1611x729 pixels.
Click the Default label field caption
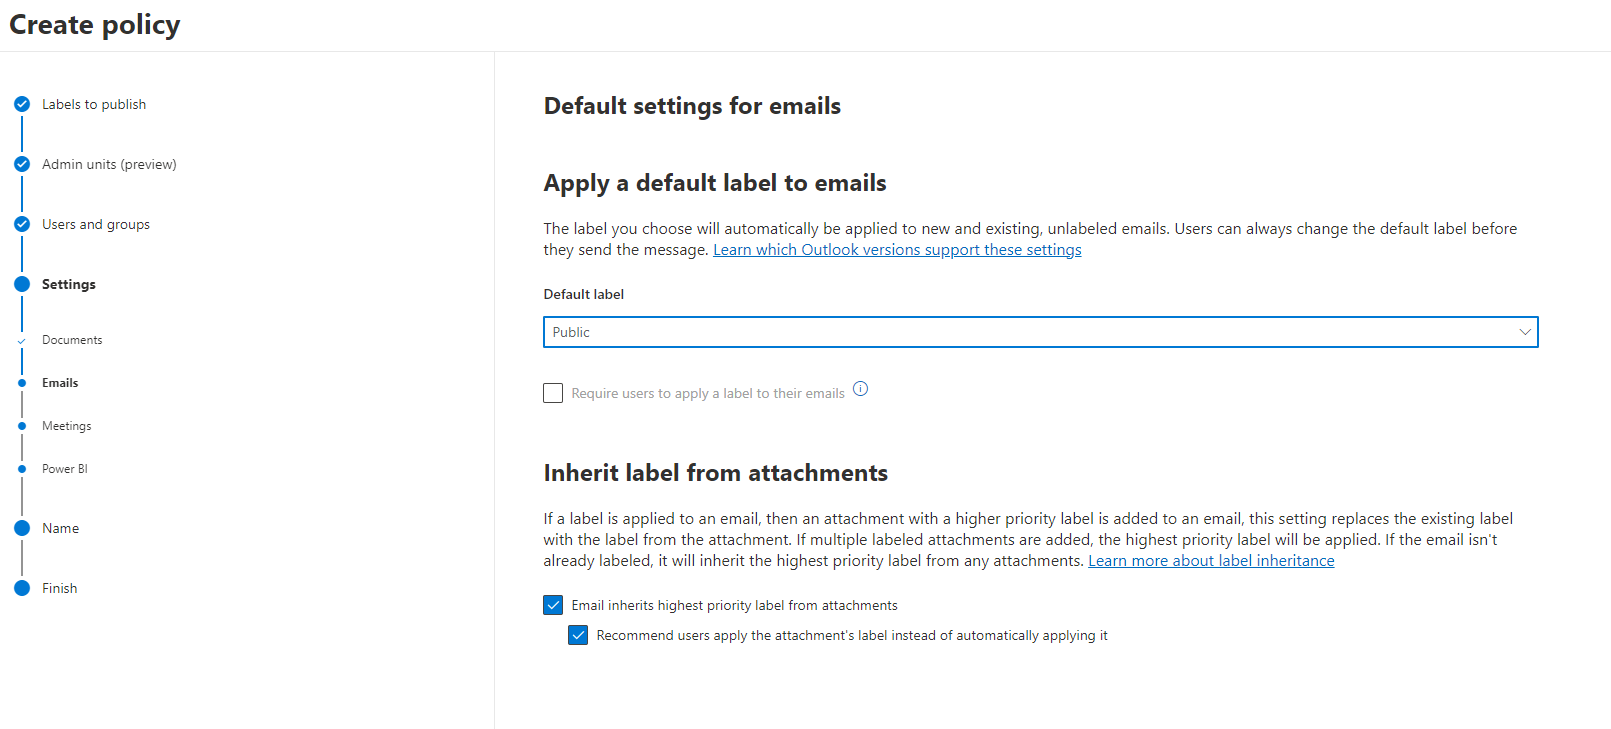[584, 294]
